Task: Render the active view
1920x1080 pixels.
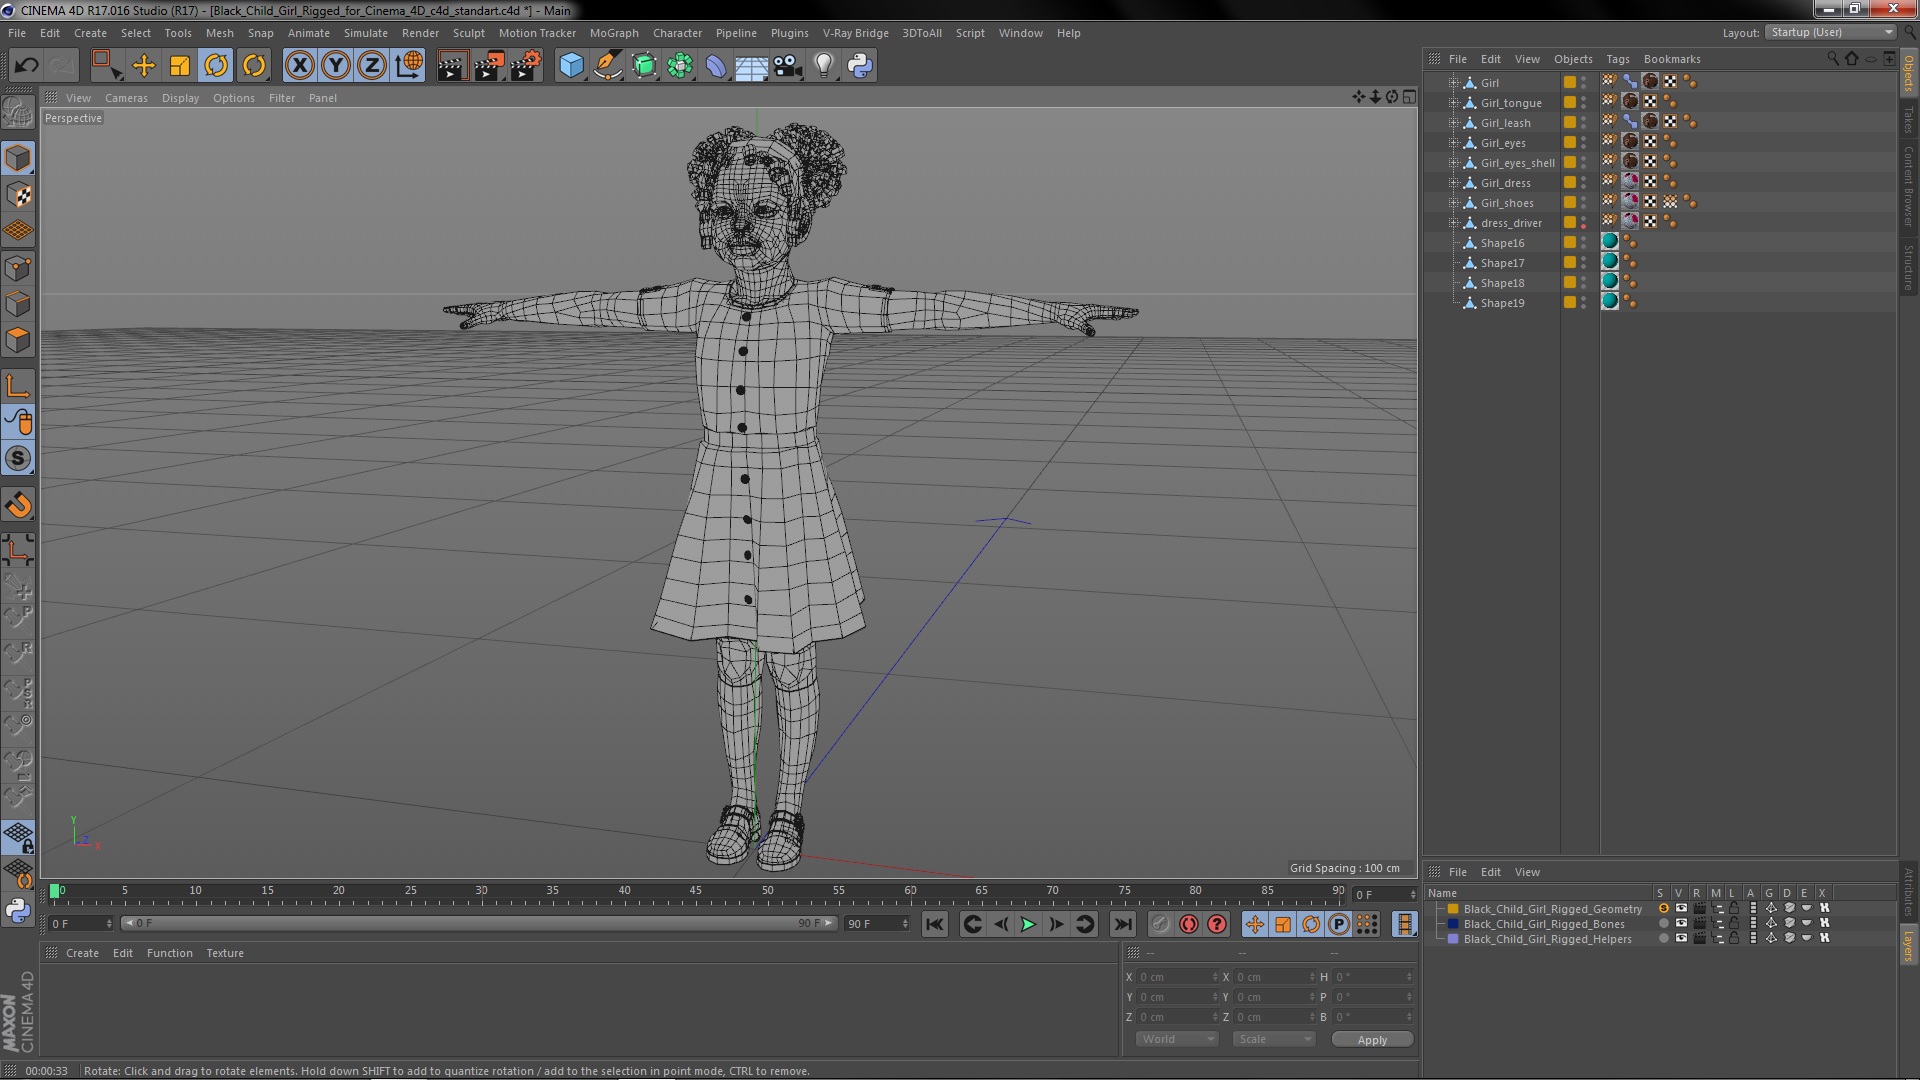Action: tap(452, 66)
